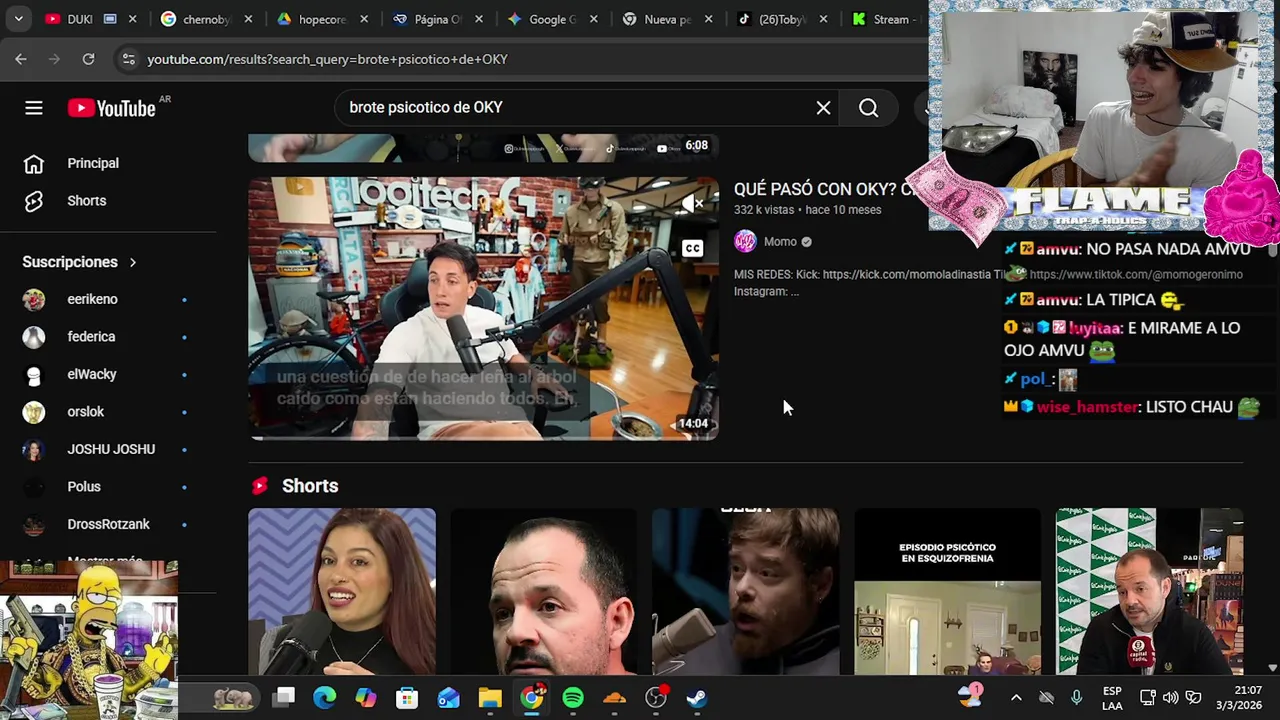Open the clock and date 21:07
1280x720 pixels.
pyautogui.click(x=1239, y=698)
